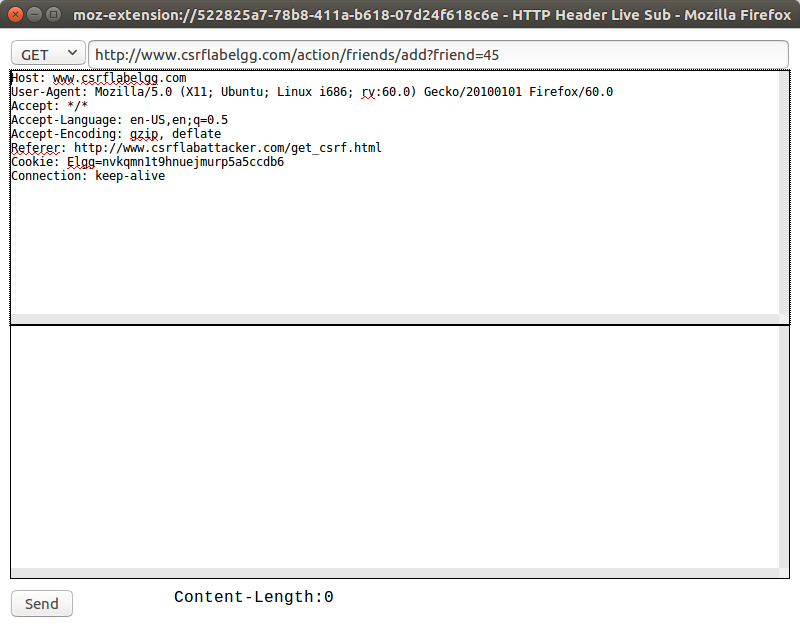Click the request URL input field
800x628 pixels.
438,54
